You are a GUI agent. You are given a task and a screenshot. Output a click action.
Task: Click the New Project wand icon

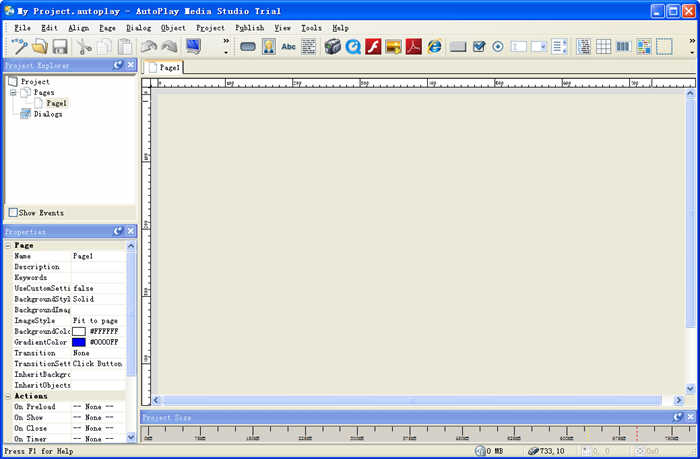[x=19, y=46]
